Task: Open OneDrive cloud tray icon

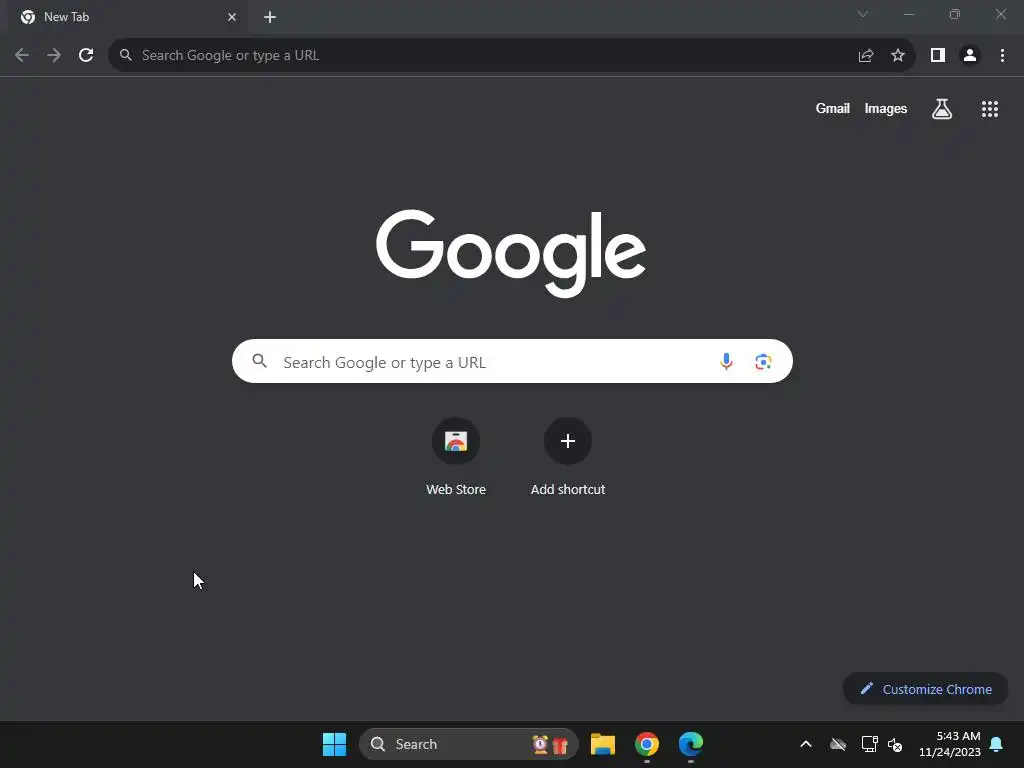Action: point(838,744)
